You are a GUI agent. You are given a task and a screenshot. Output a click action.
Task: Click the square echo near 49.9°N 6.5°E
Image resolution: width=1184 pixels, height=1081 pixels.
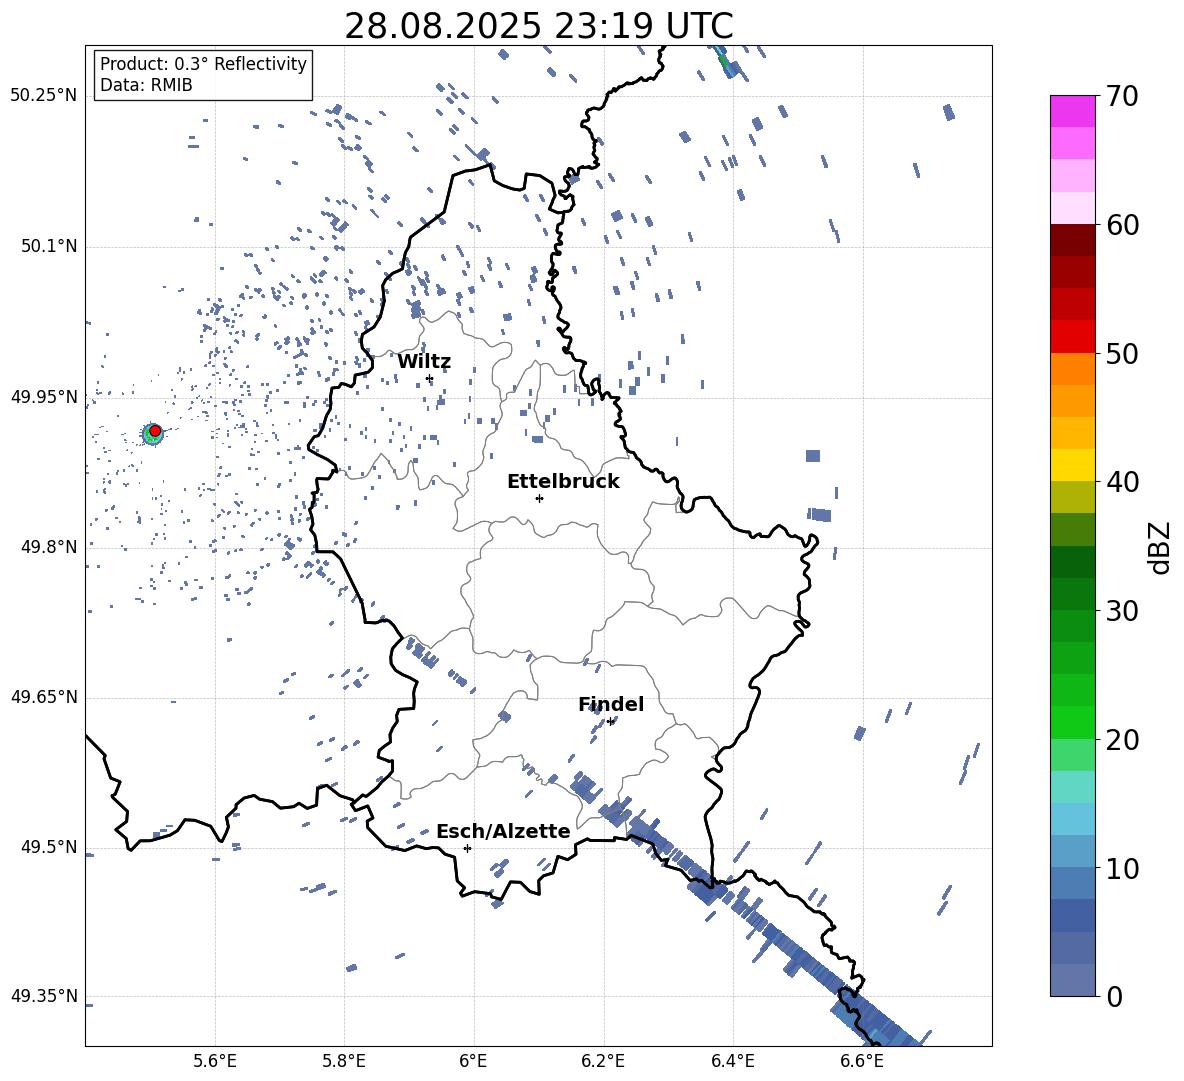coord(812,456)
